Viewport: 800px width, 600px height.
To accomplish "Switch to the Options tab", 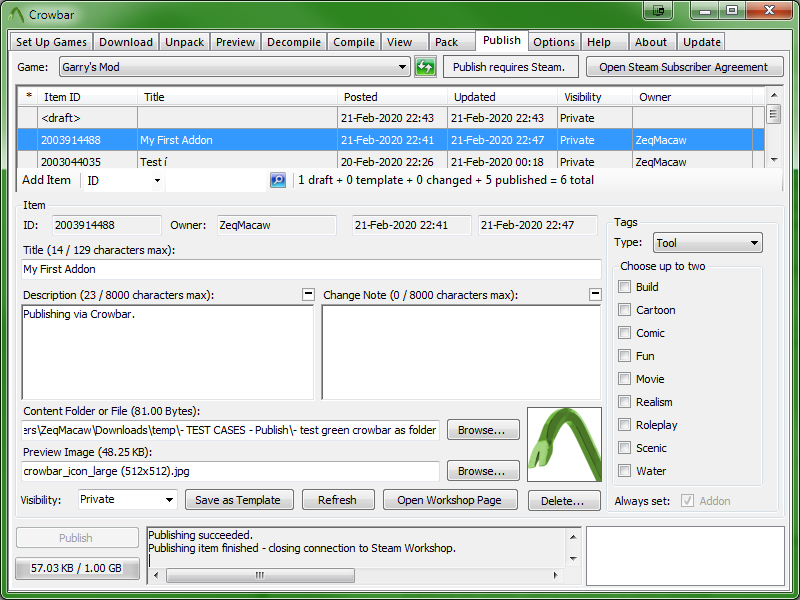I will click(x=554, y=42).
